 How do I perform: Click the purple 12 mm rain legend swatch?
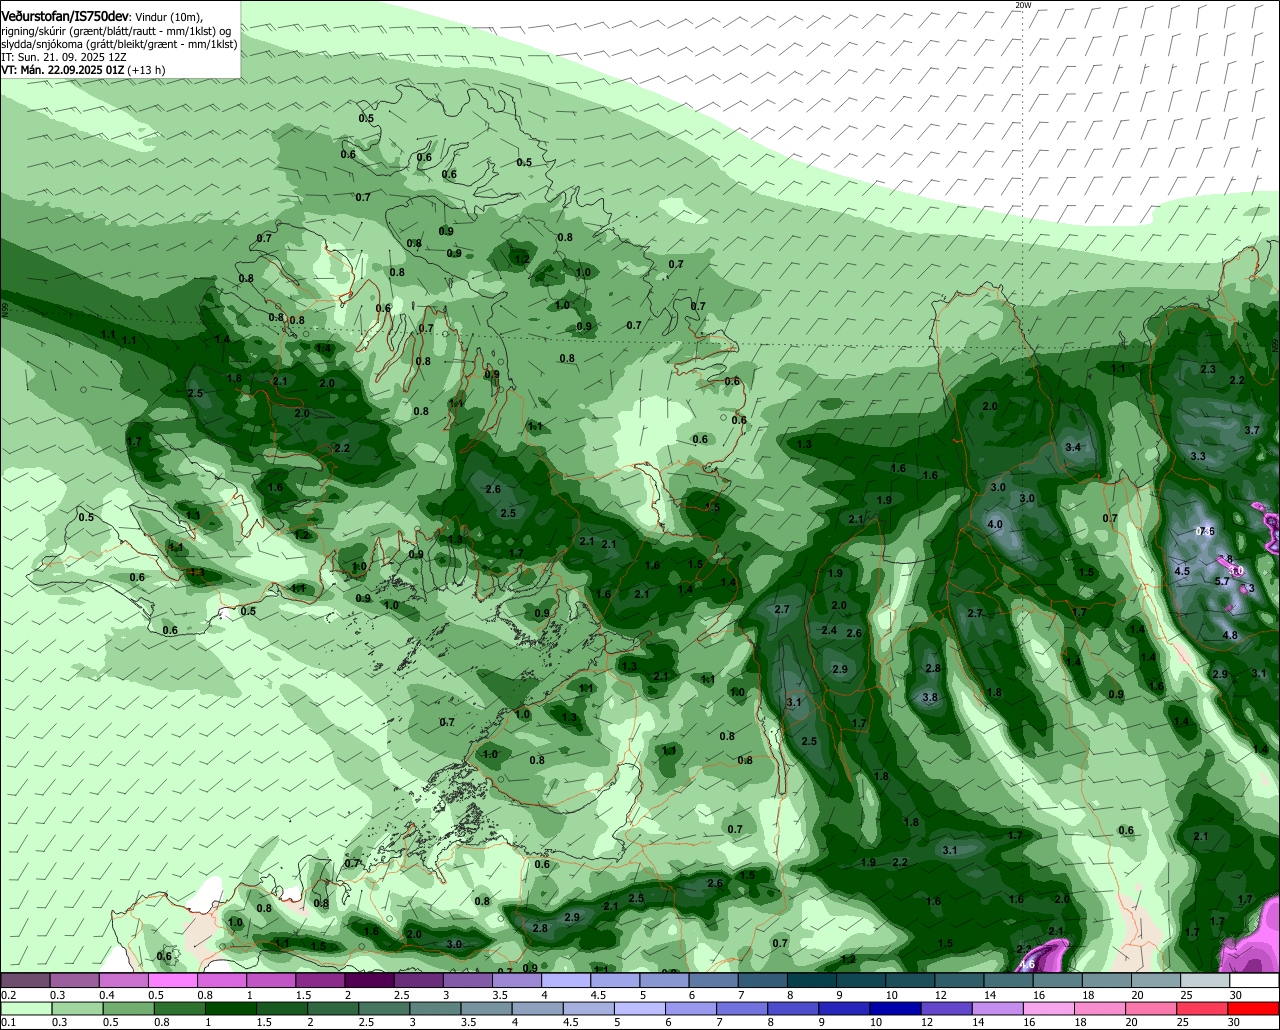click(x=945, y=1008)
